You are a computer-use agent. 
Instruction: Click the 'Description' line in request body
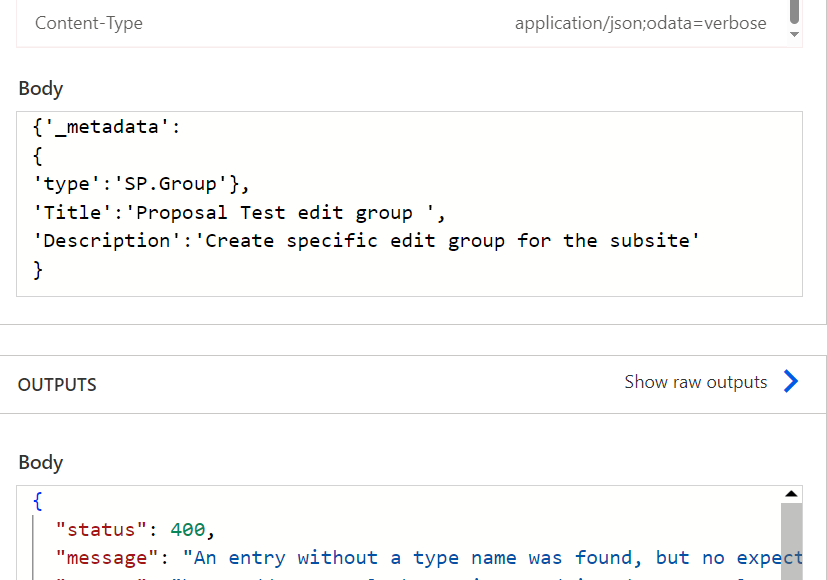pyautogui.click(x=366, y=241)
